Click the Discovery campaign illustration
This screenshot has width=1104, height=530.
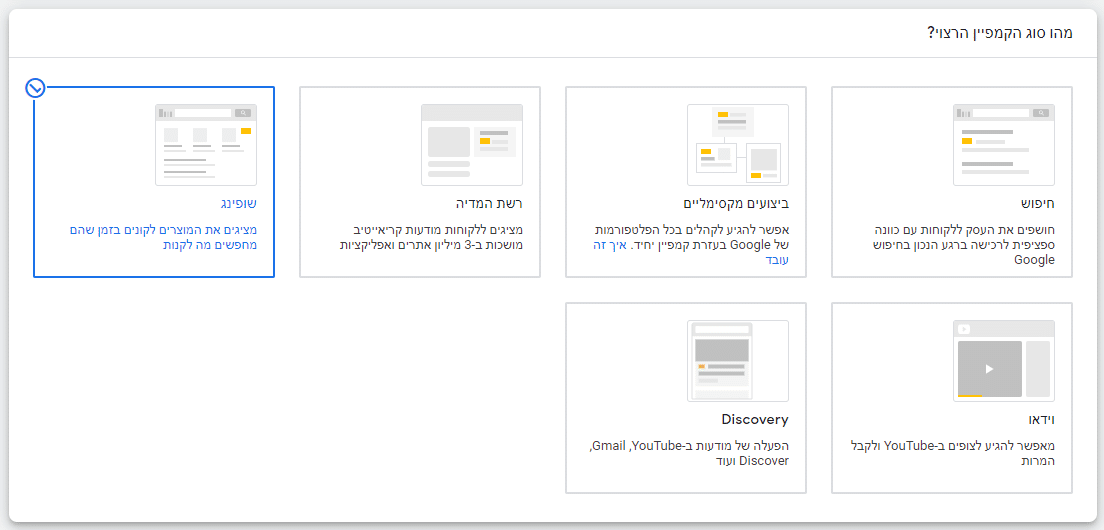coord(738,361)
